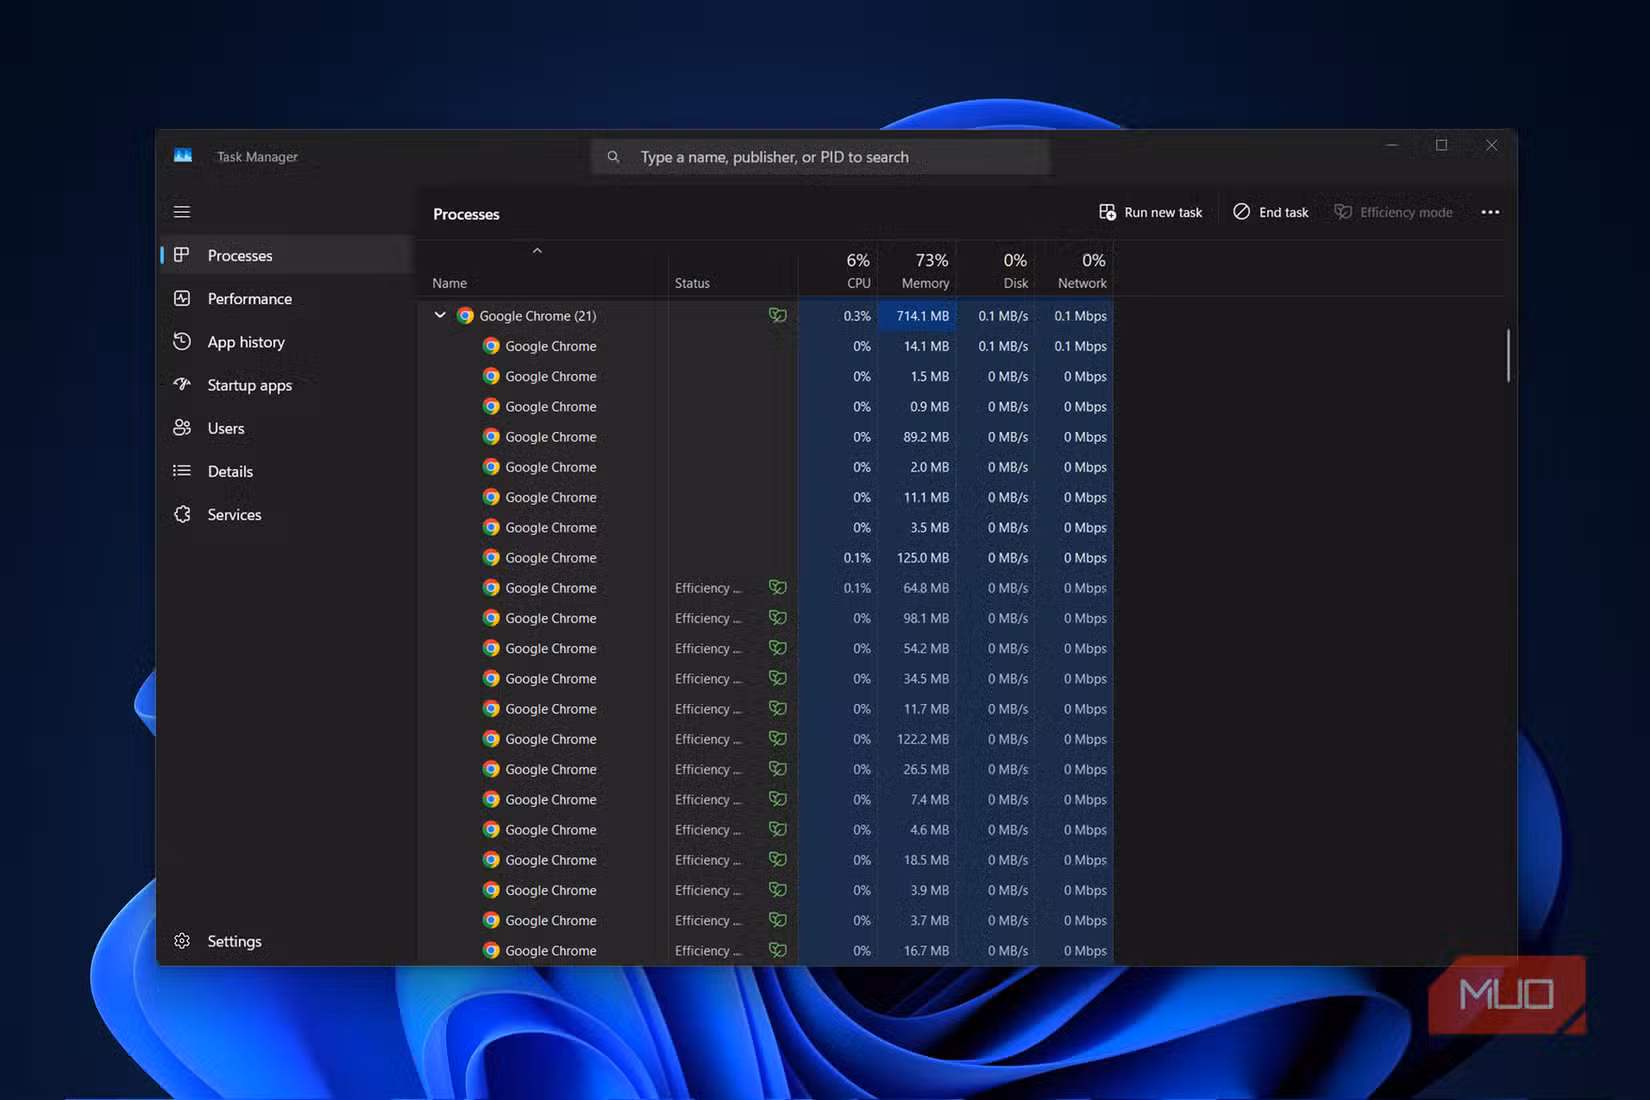The image size is (1650, 1100).
Task: Click the vertical scrollbar thumb of the process list
Action: pyautogui.click(x=1508, y=355)
